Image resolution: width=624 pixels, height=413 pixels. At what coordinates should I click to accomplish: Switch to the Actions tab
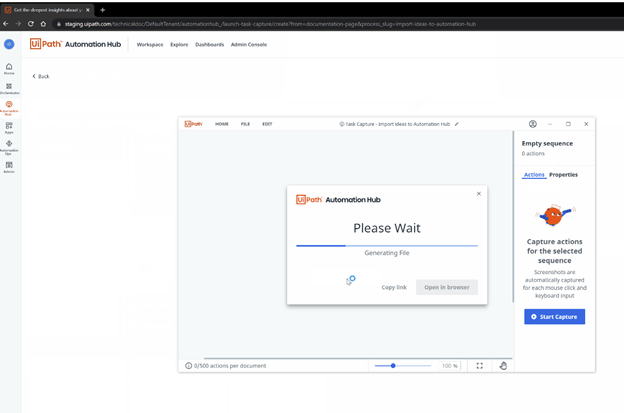[534, 175]
